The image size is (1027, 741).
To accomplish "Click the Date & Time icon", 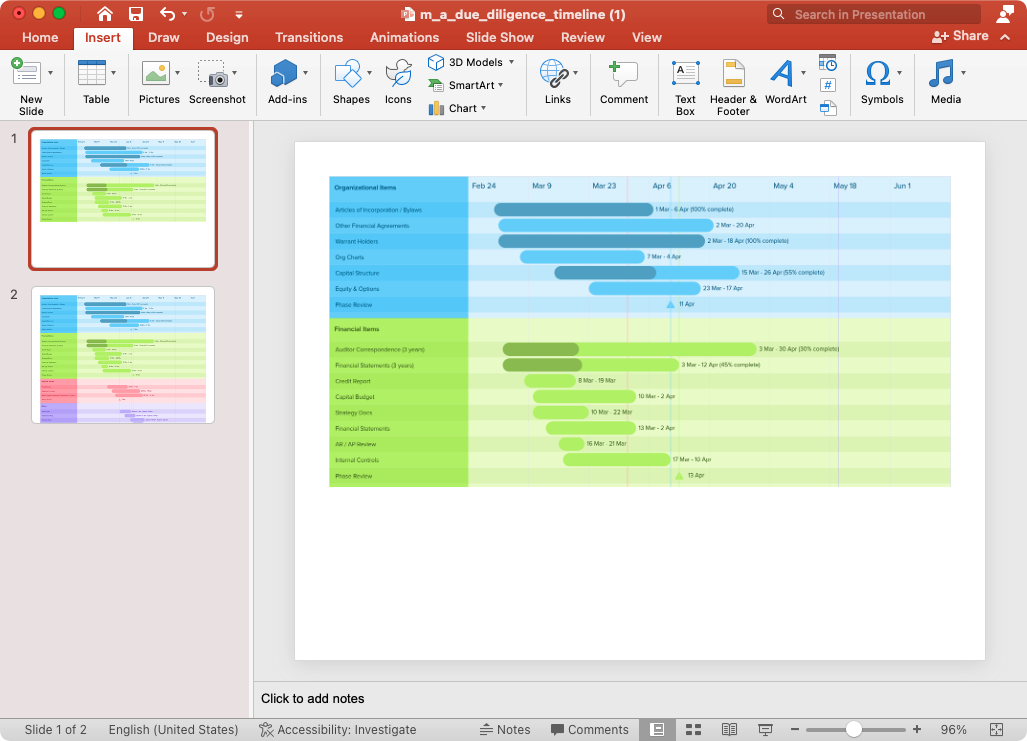I will click(828, 63).
